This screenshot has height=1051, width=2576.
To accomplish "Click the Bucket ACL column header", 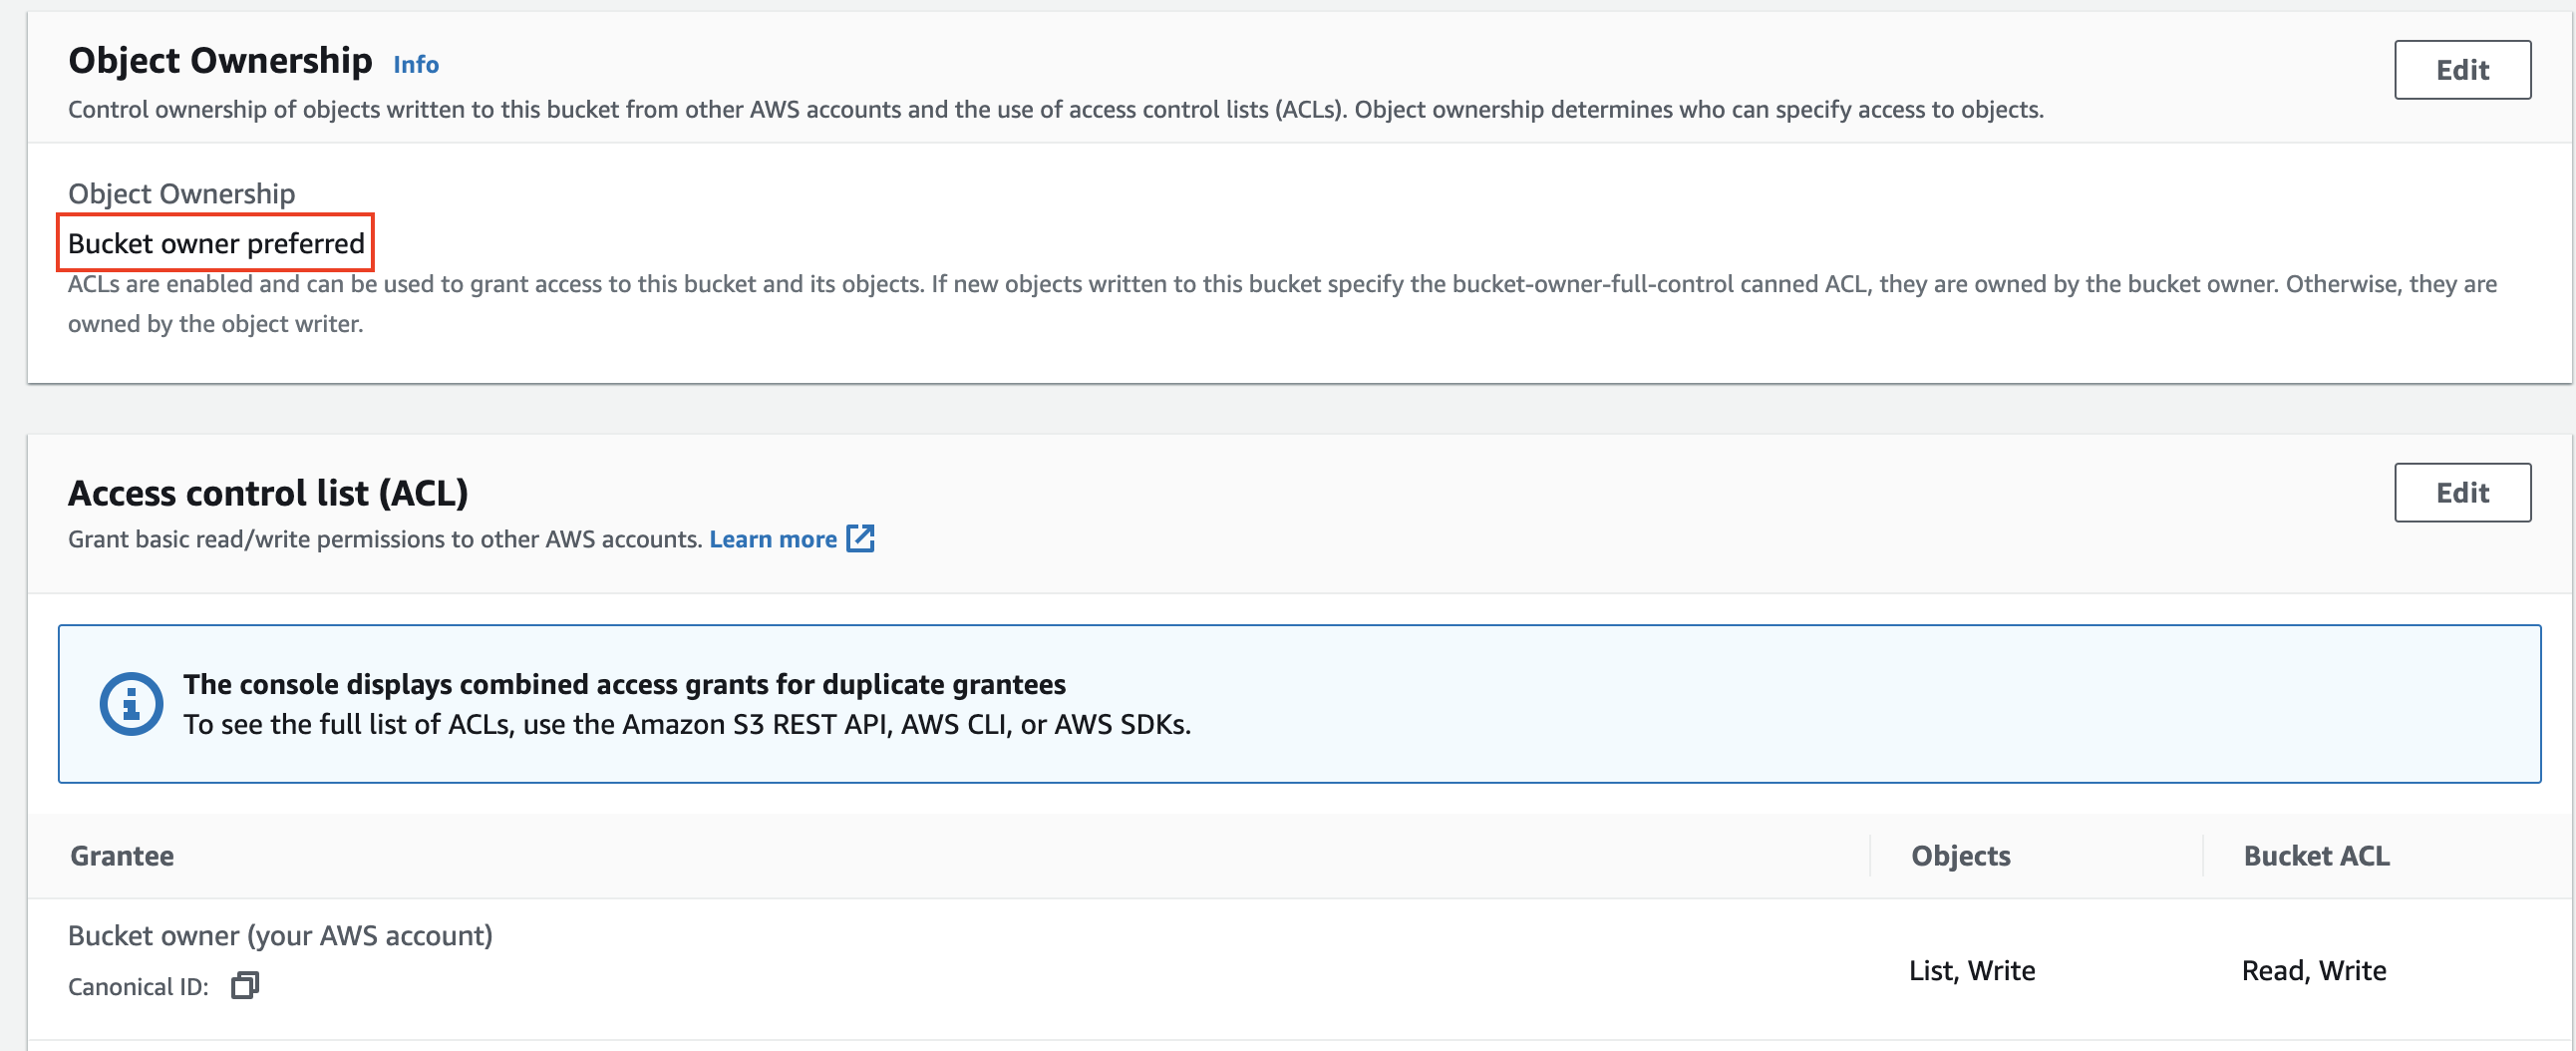I will pos(2315,856).
